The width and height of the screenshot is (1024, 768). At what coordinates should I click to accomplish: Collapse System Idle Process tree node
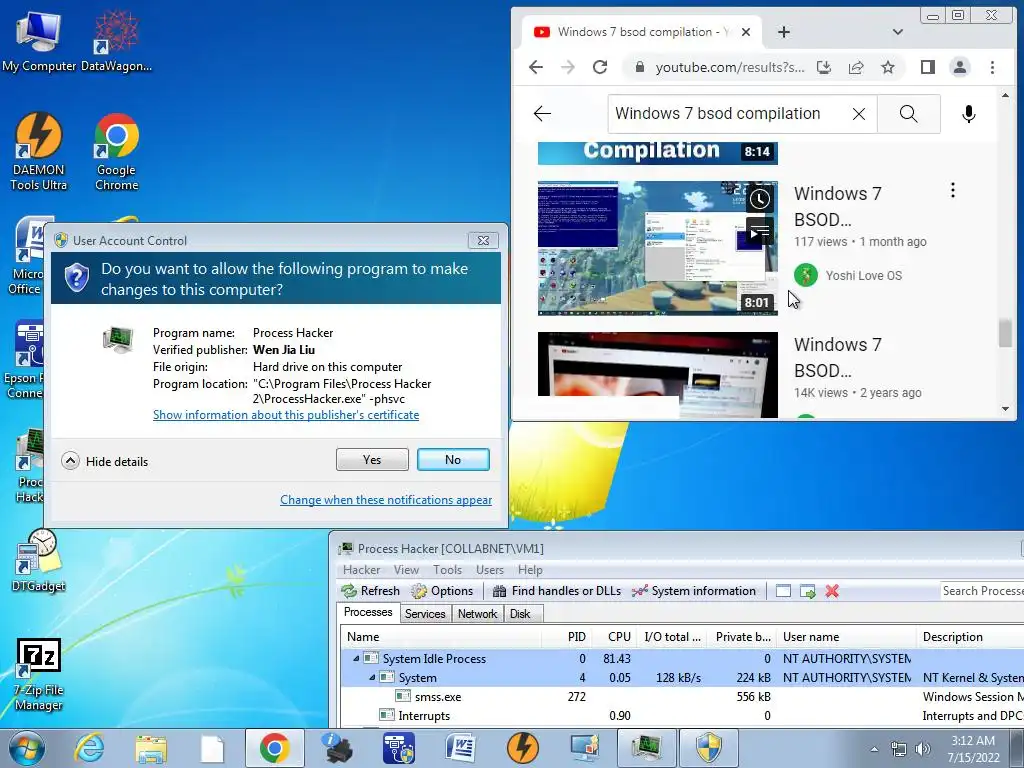[356, 658]
